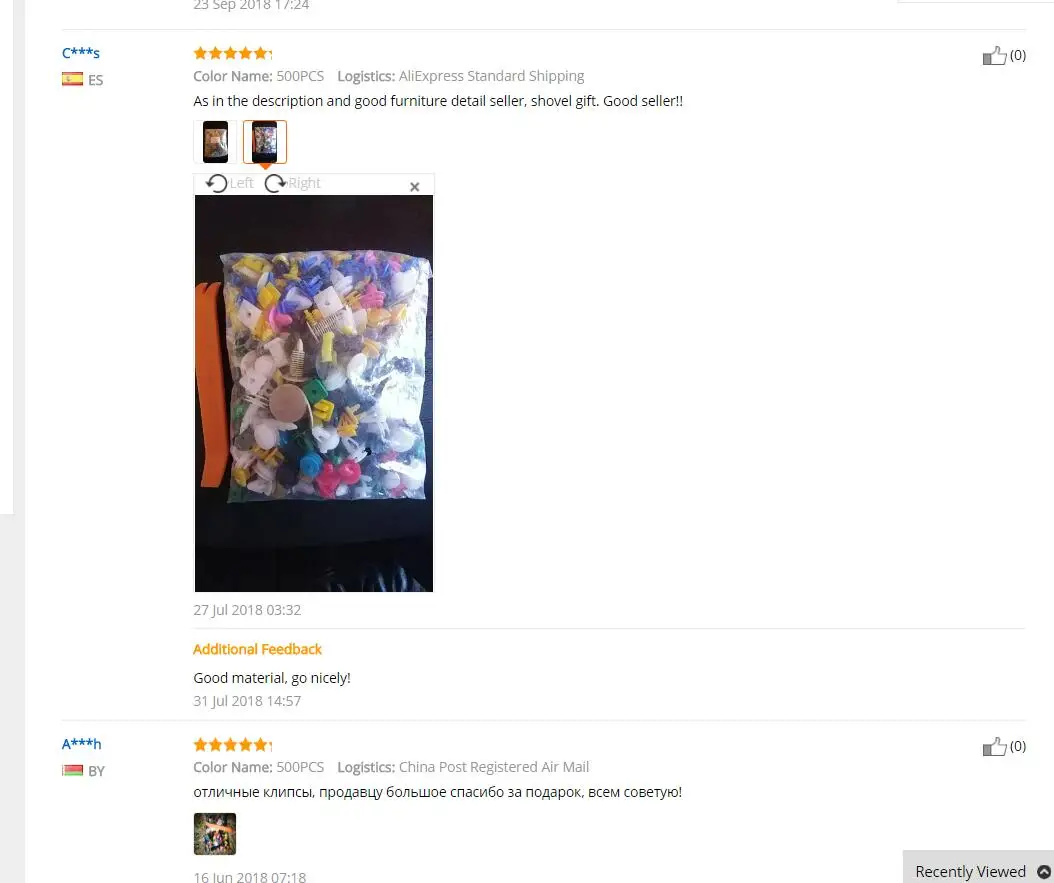Like the review by A***h
This screenshot has height=883, width=1054.
click(x=994, y=747)
